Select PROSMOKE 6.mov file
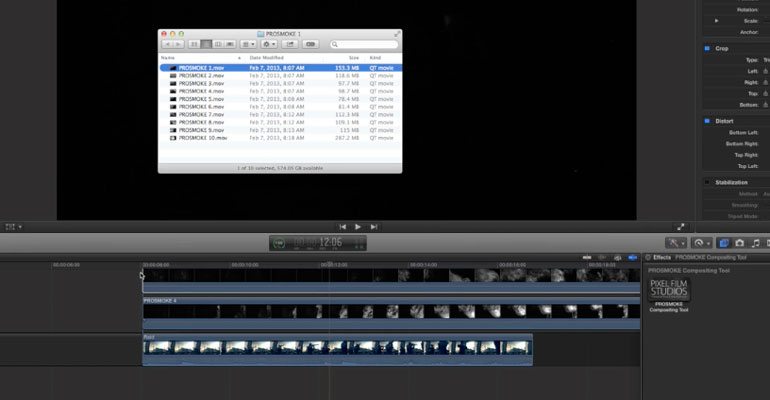The width and height of the screenshot is (770, 400). tap(280, 107)
